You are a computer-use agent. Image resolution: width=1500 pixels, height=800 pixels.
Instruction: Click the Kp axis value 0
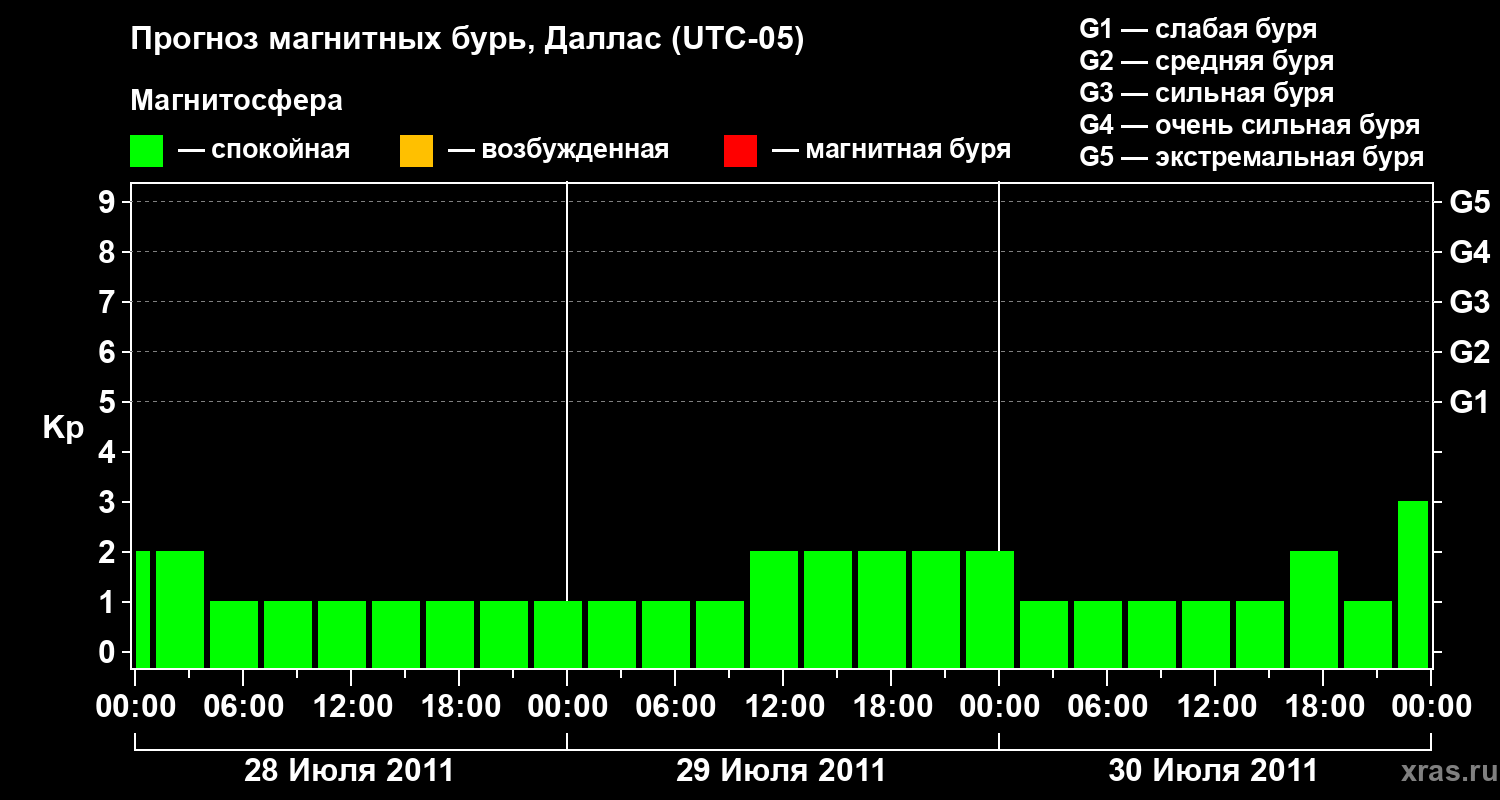tap(109, 653)
